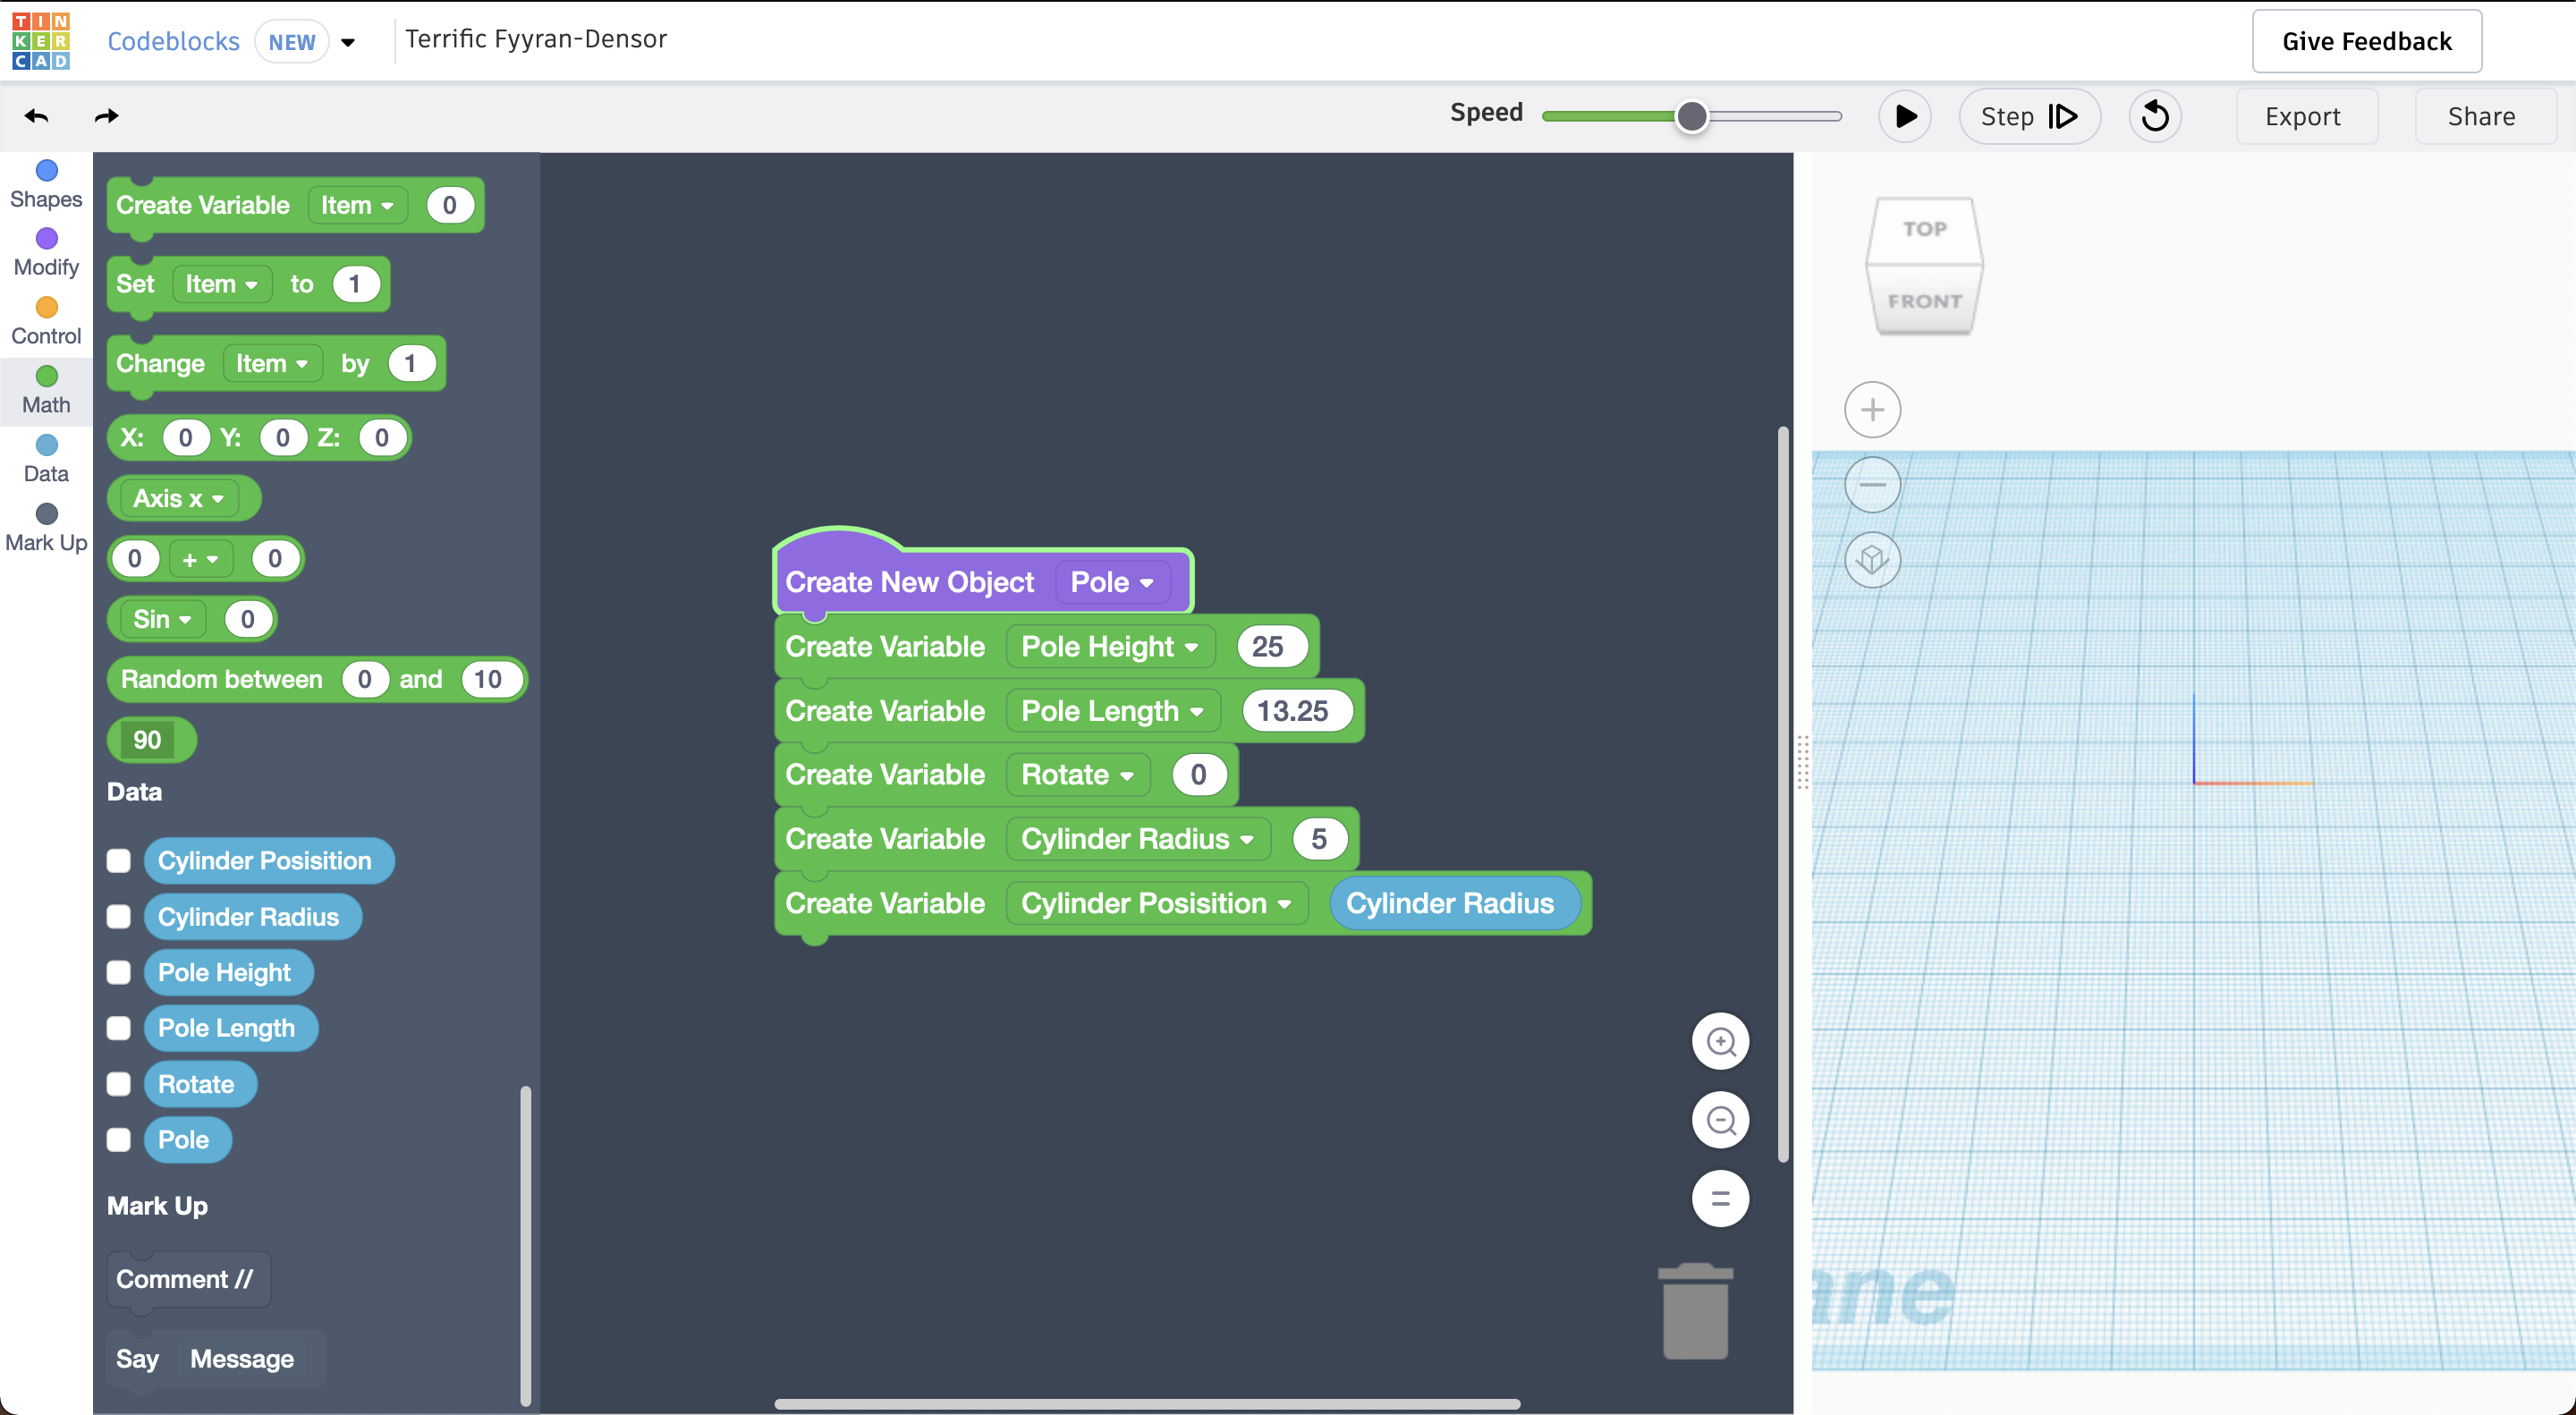Click the undo arrow icon
The image size is (2576, 1415).
click(37, 117)
